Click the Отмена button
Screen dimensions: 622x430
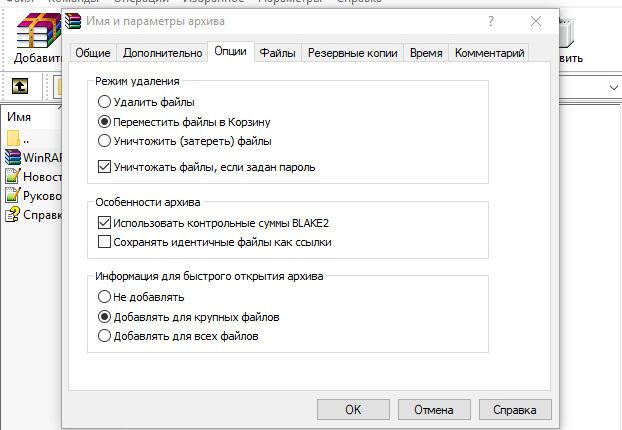point(434,409)
